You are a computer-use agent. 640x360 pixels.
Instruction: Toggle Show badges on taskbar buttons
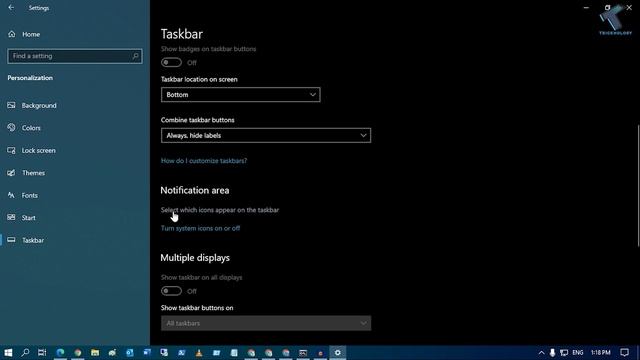click(x=171, y=62)
